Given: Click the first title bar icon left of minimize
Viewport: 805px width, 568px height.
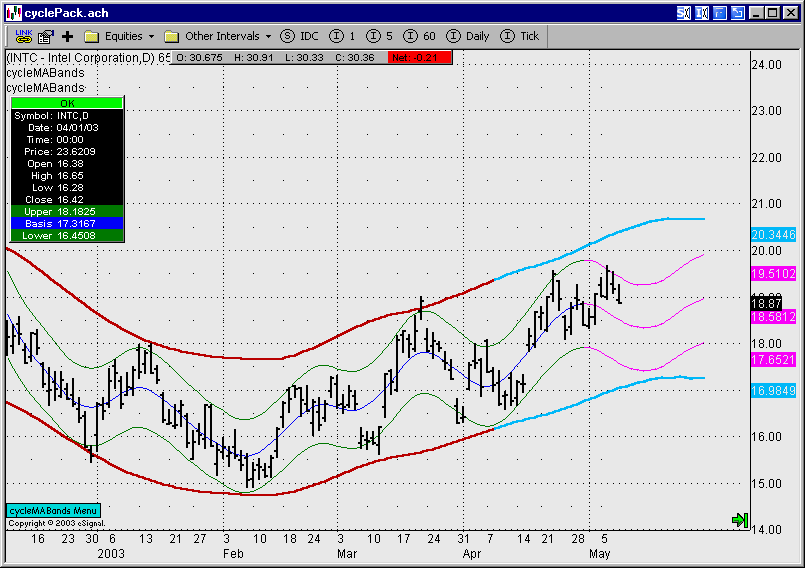Looking at the screenshot, I should pyautogui.click(x=683, y=13).
